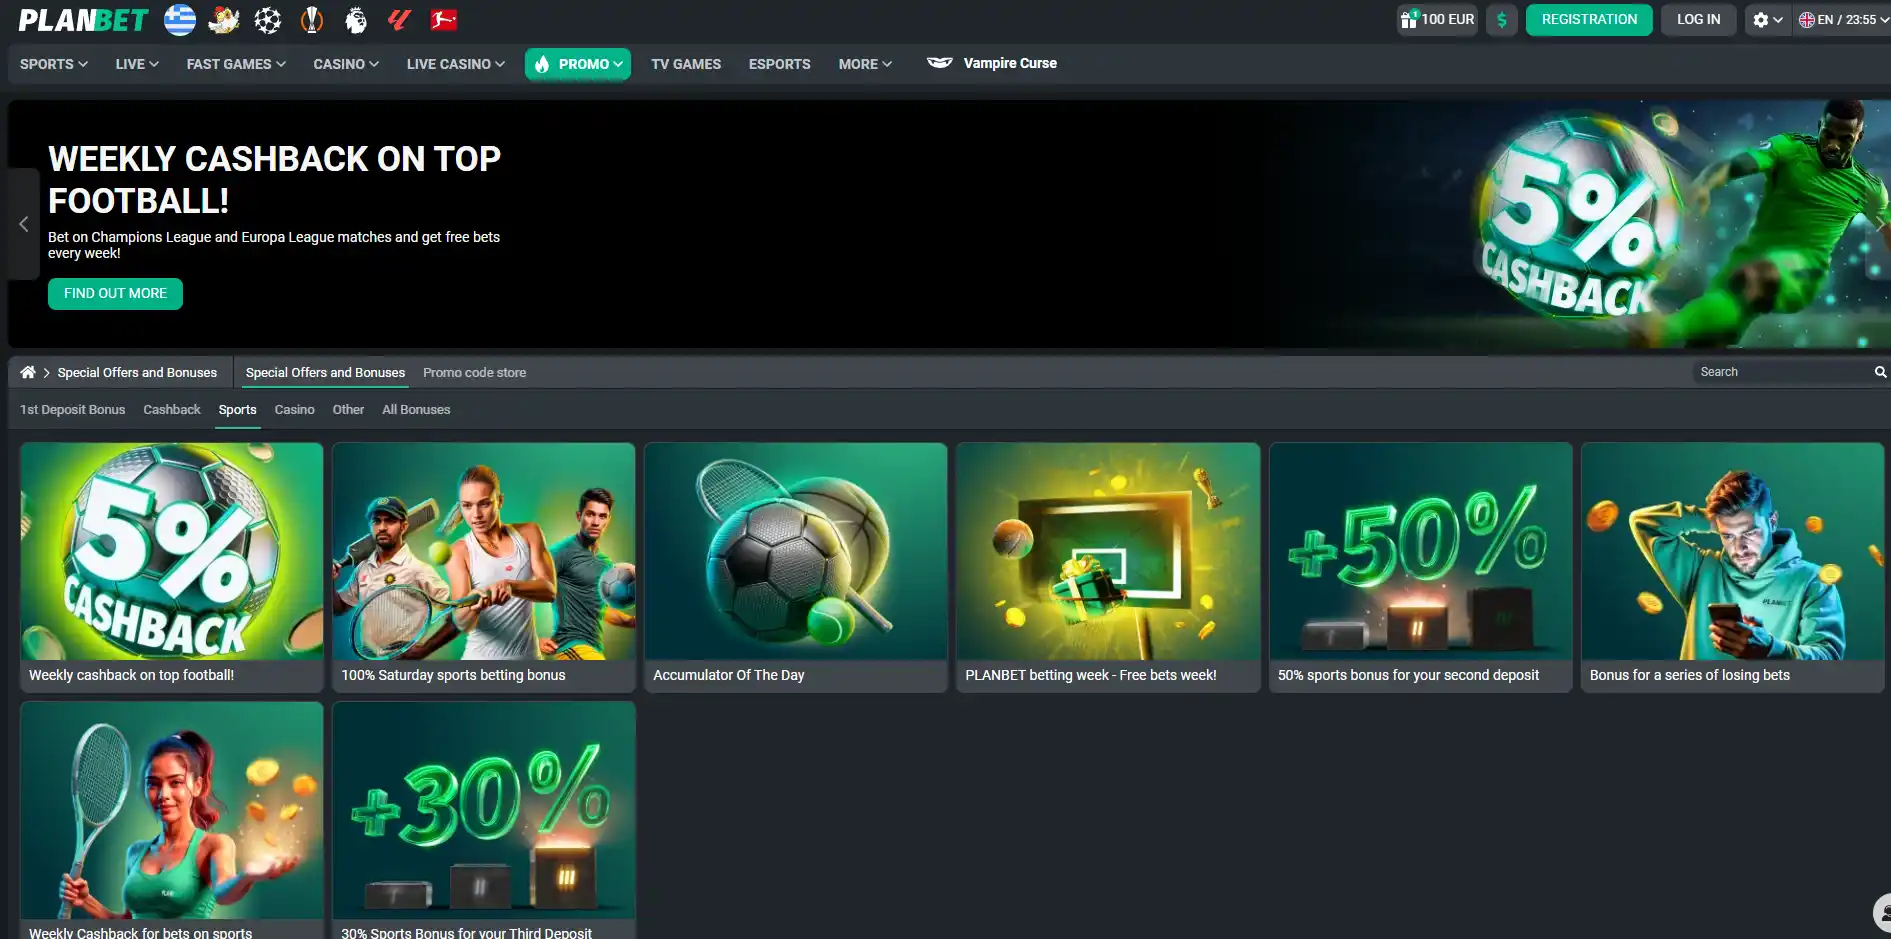The width and height of the screenshot is (1891, 939).
Task: Filter bonuses by Other
Action: 348,410
